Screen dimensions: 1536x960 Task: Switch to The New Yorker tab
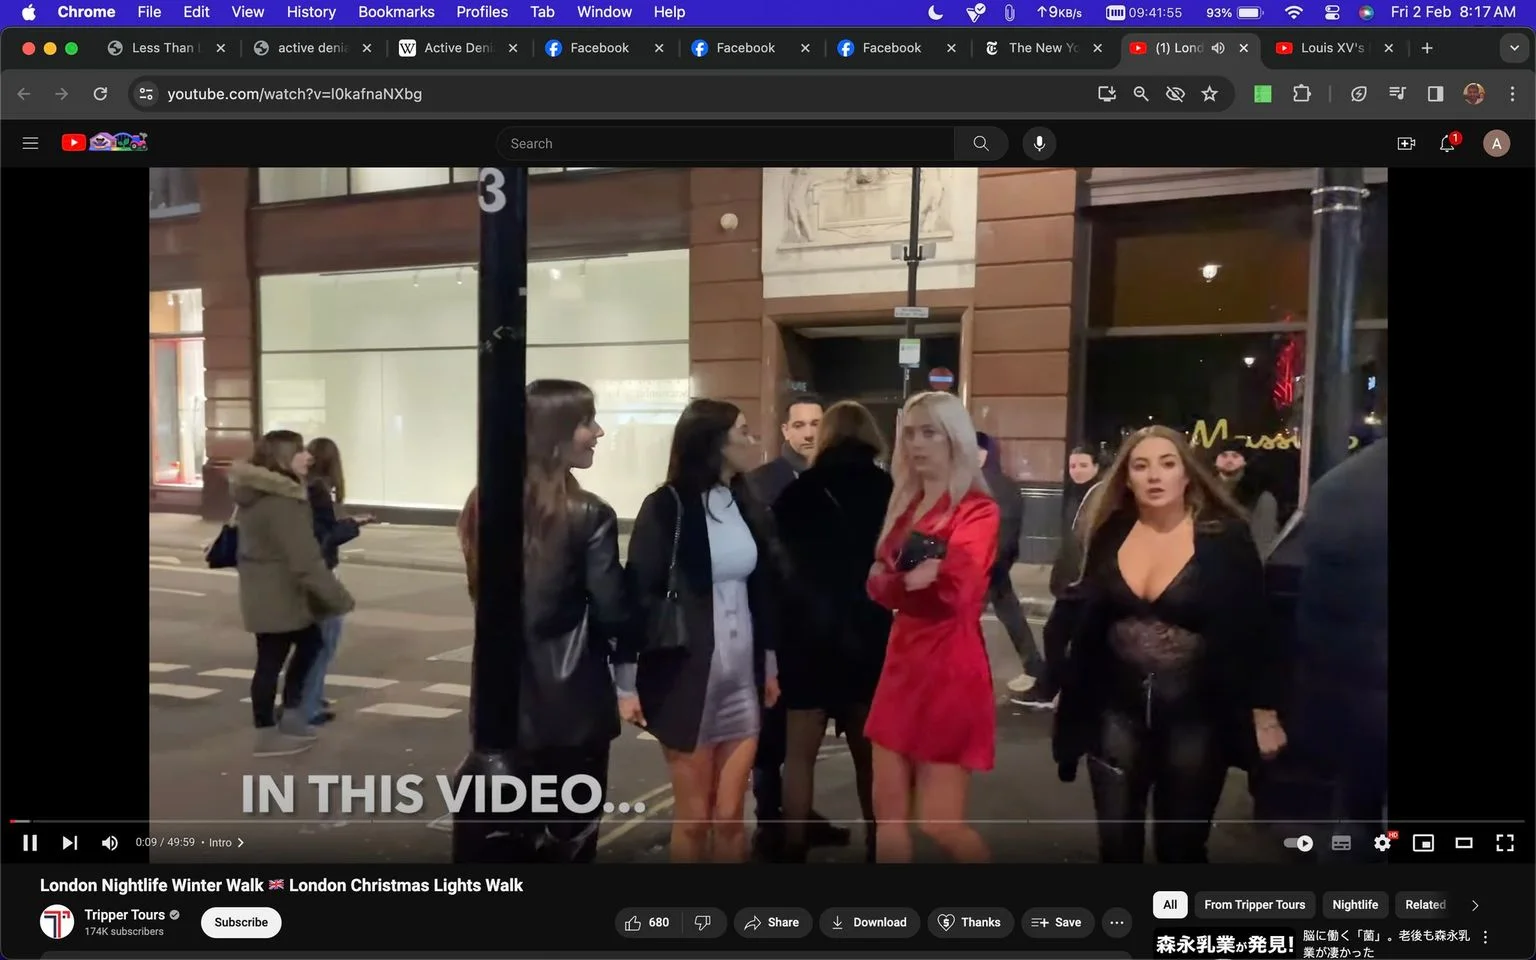(1043, 47)
